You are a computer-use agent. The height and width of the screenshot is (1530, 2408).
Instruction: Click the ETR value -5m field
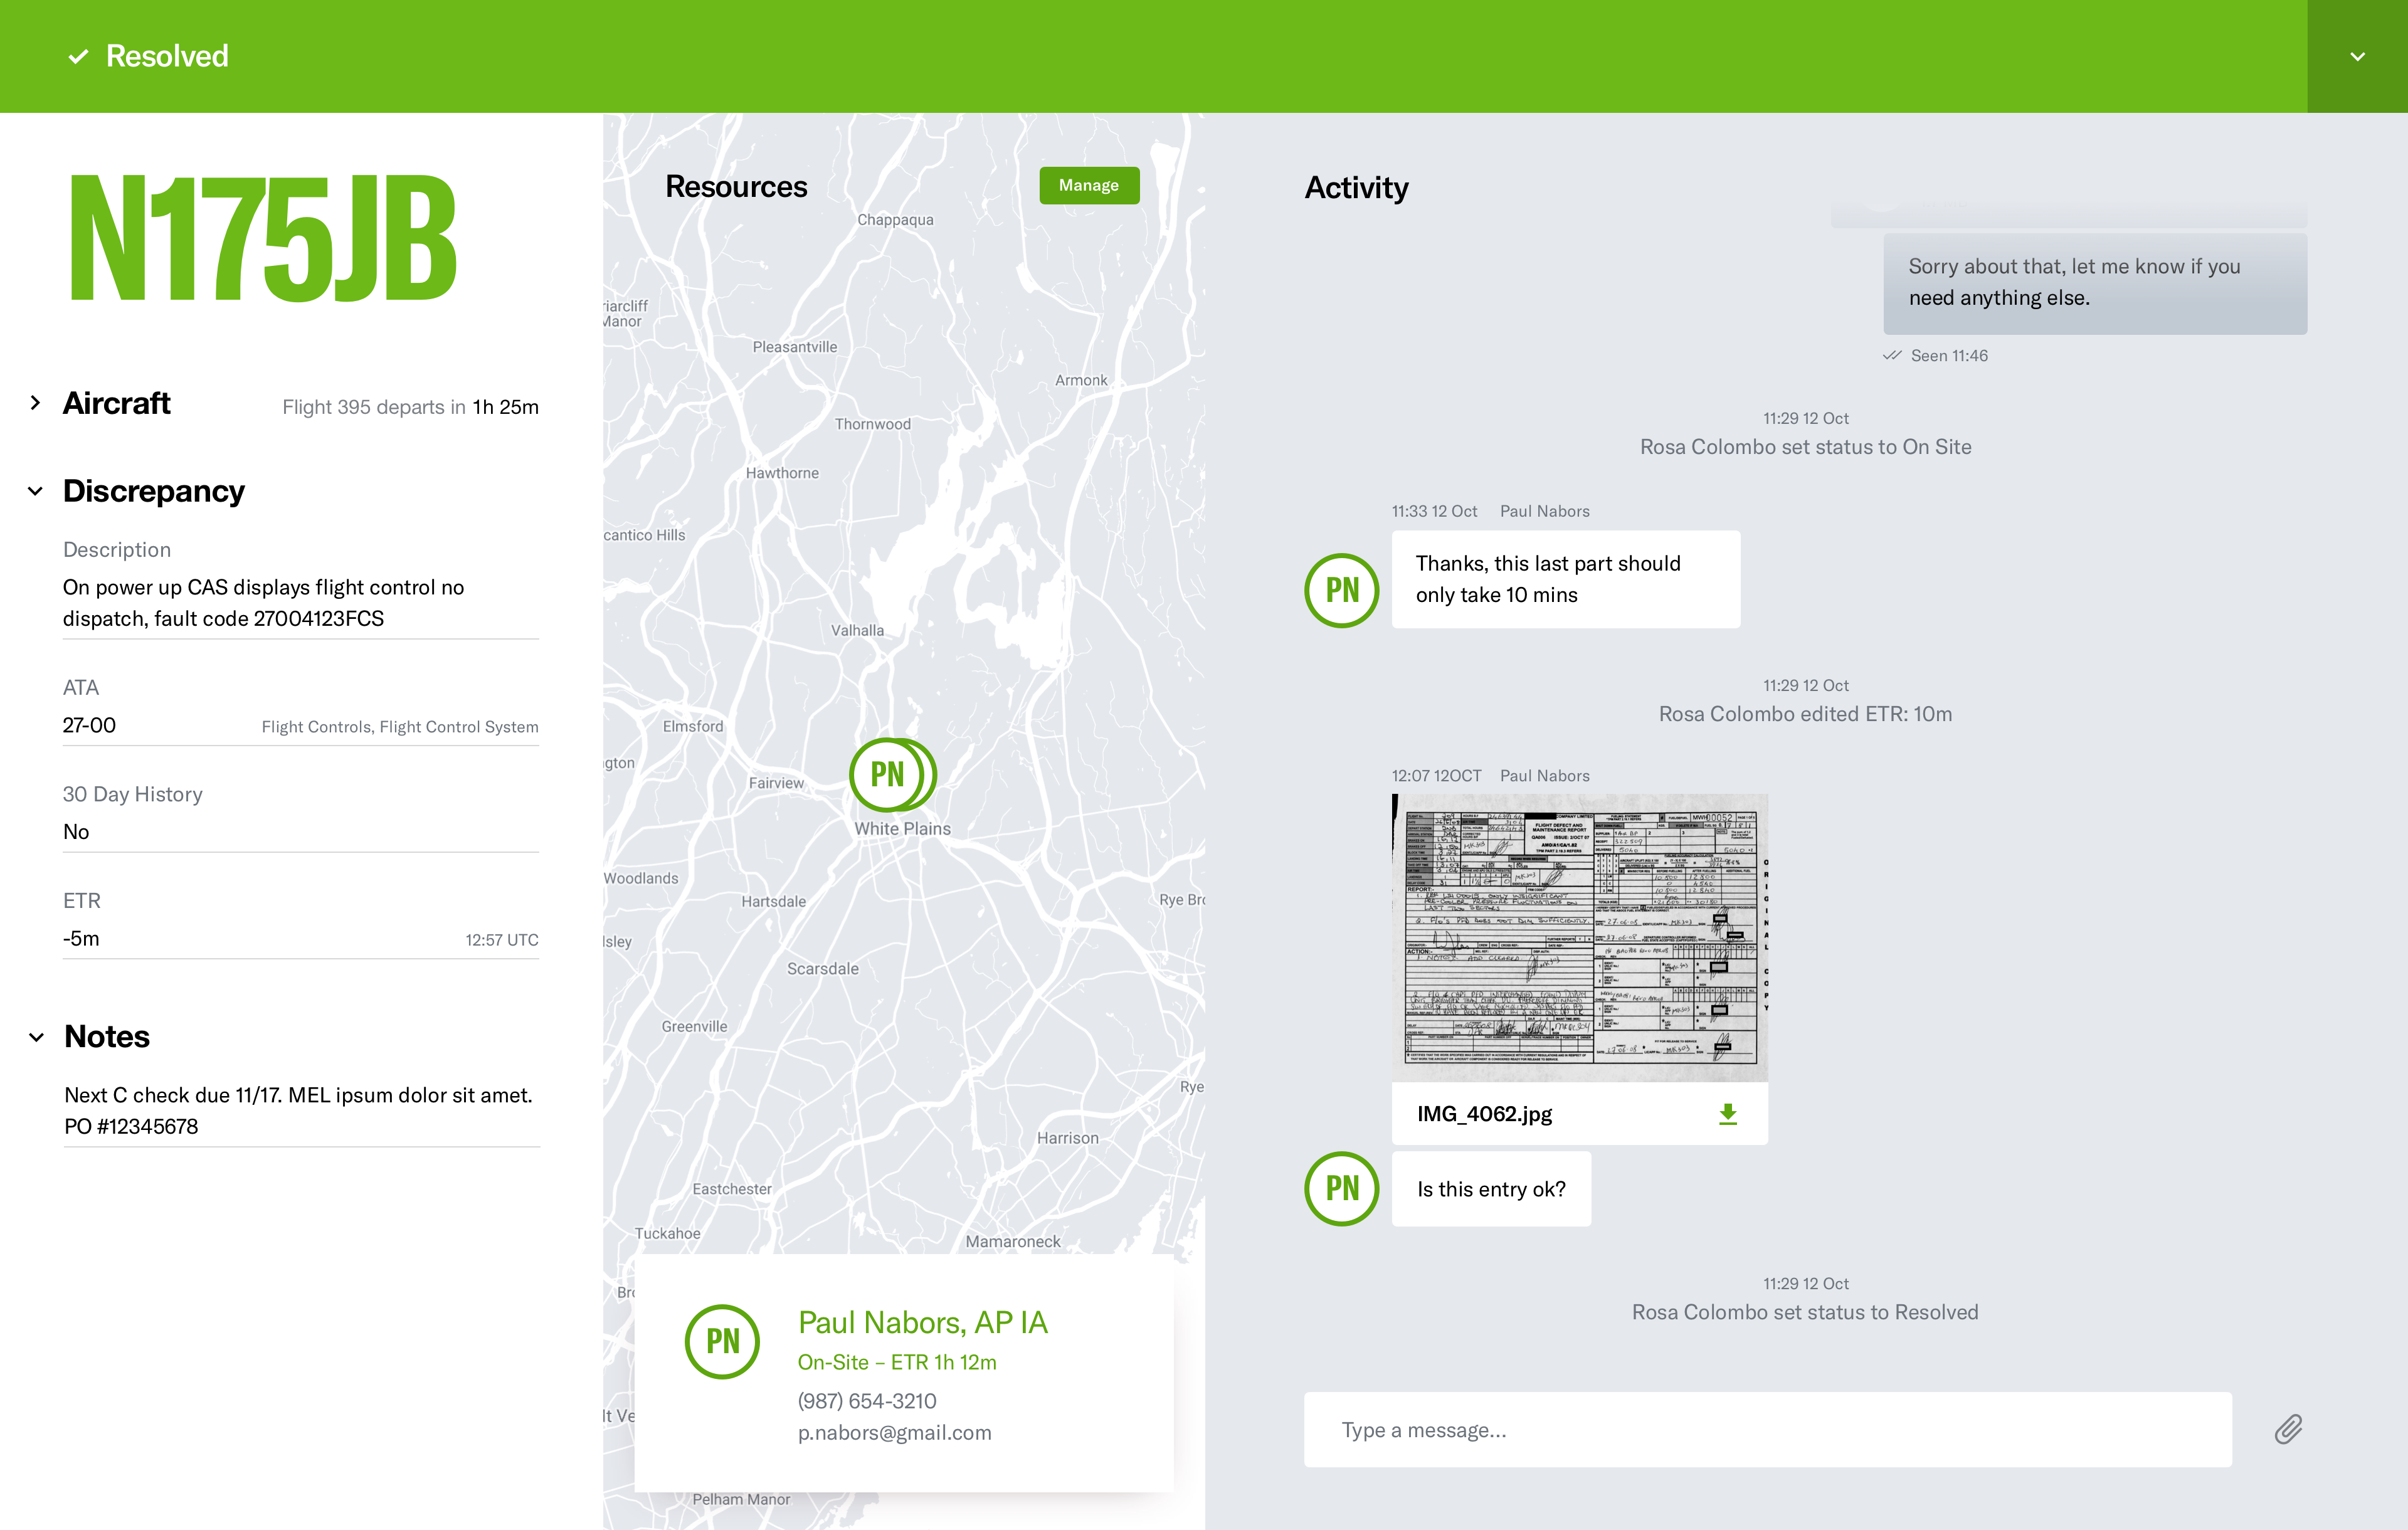click(x=82, y=938)
